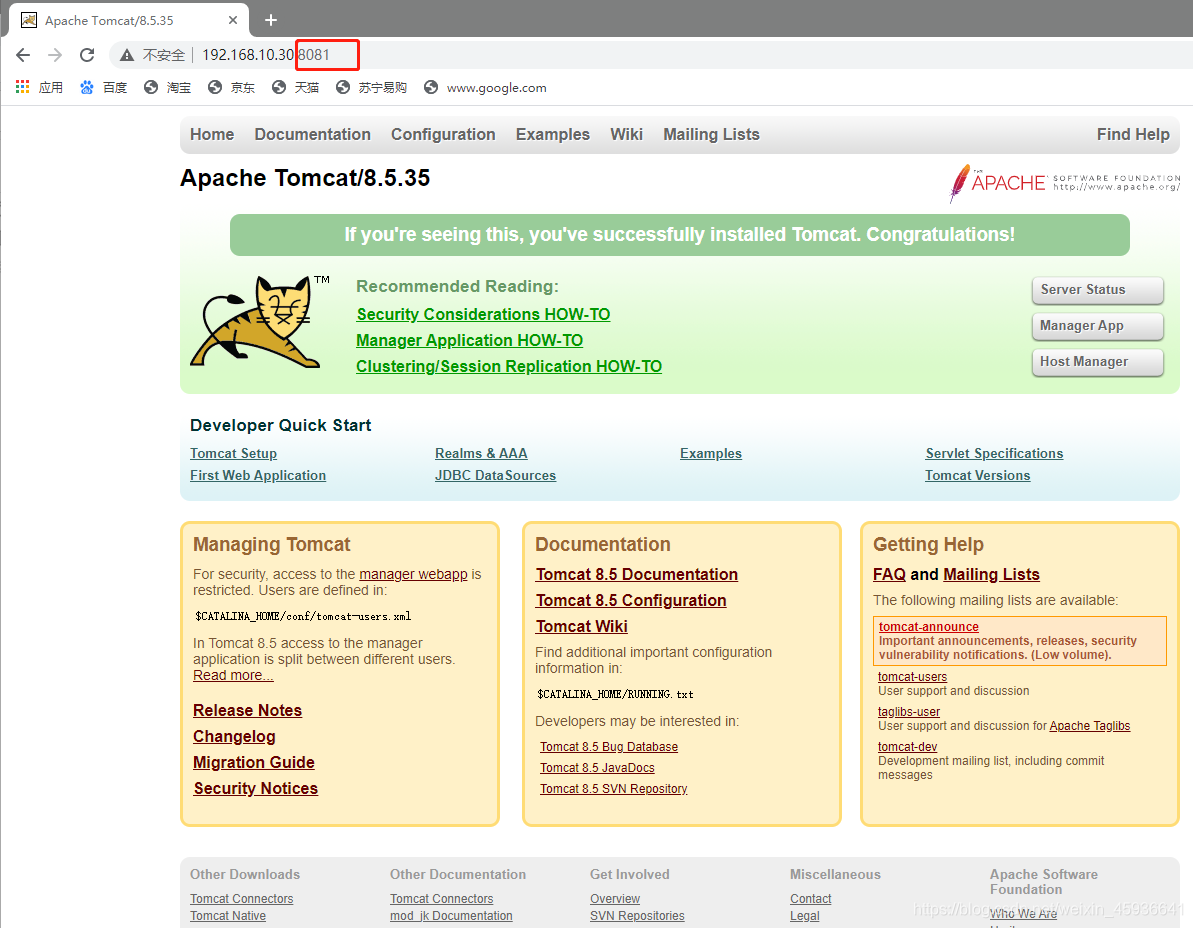1193x928 pixels.
Task: Open the tomcat-dev mailing list link
Action: click(907, 747)
